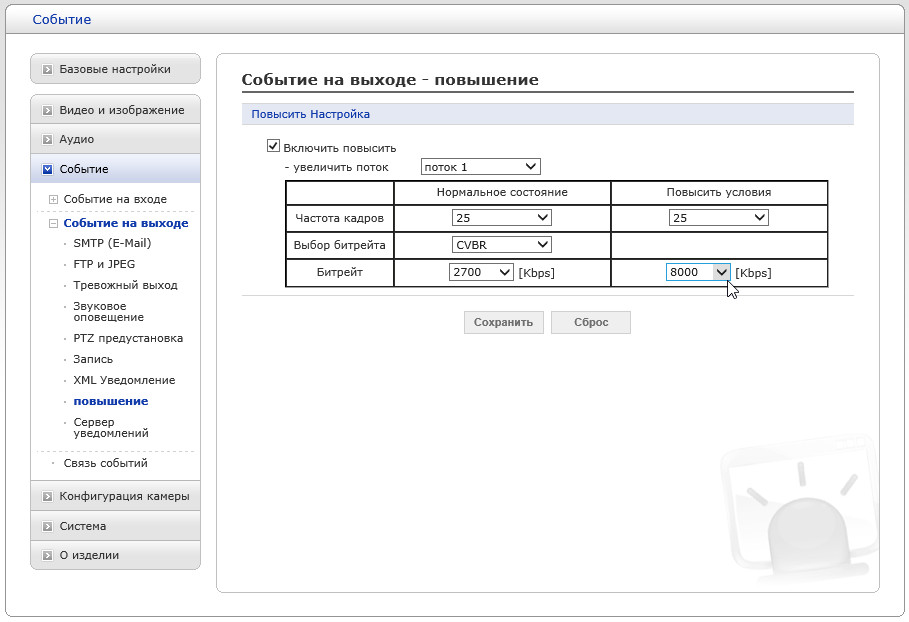Click arrow icon beside Базовые настройки
The image size is (909, 622).
47,70
